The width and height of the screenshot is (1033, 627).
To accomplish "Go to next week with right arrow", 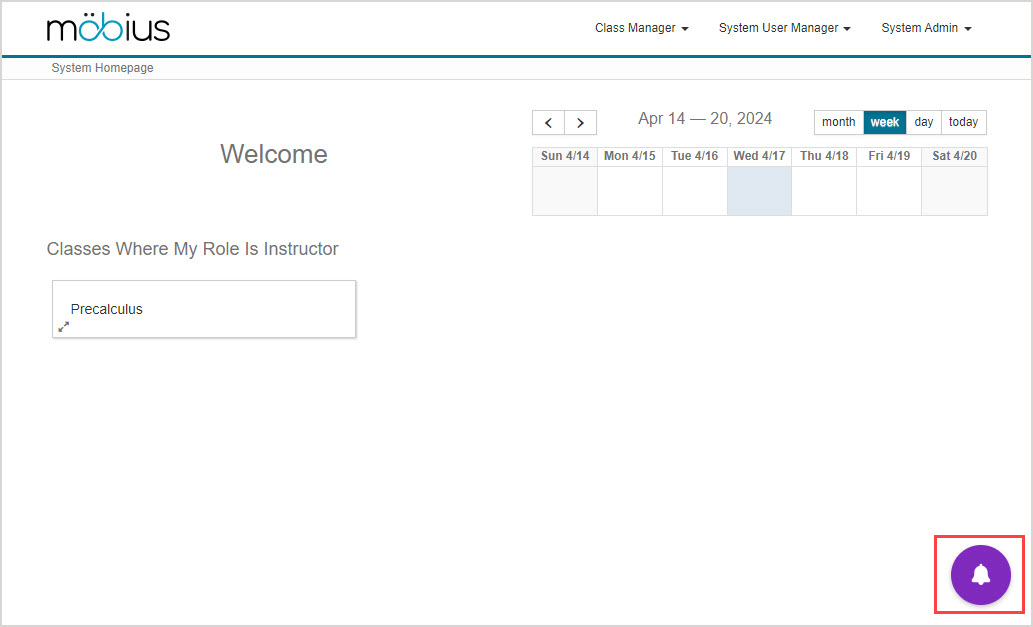I will click(x=581, y=123).
